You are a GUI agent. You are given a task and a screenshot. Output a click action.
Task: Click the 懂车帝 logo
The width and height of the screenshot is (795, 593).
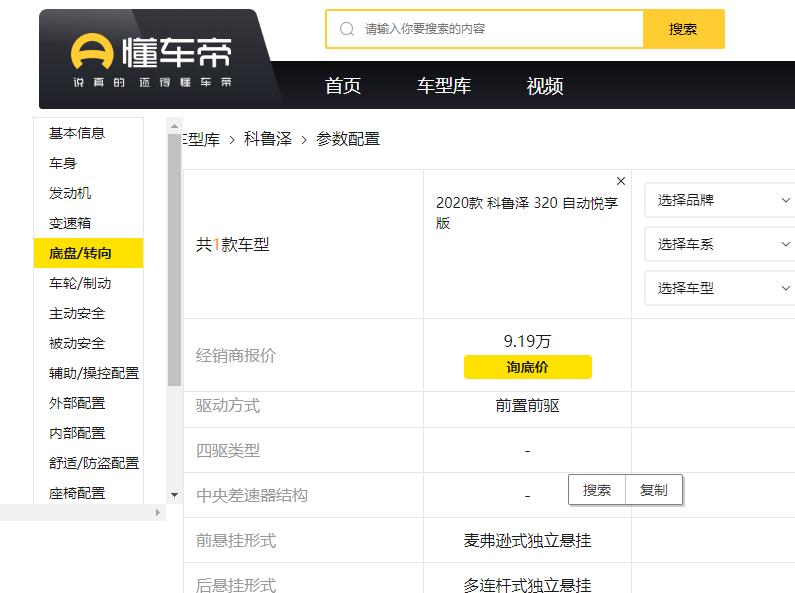click(x=152, y=60)
